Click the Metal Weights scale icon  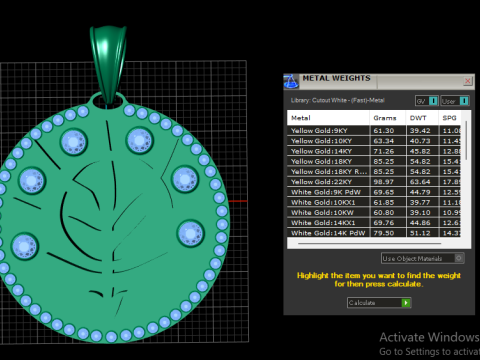click(291, 82)
